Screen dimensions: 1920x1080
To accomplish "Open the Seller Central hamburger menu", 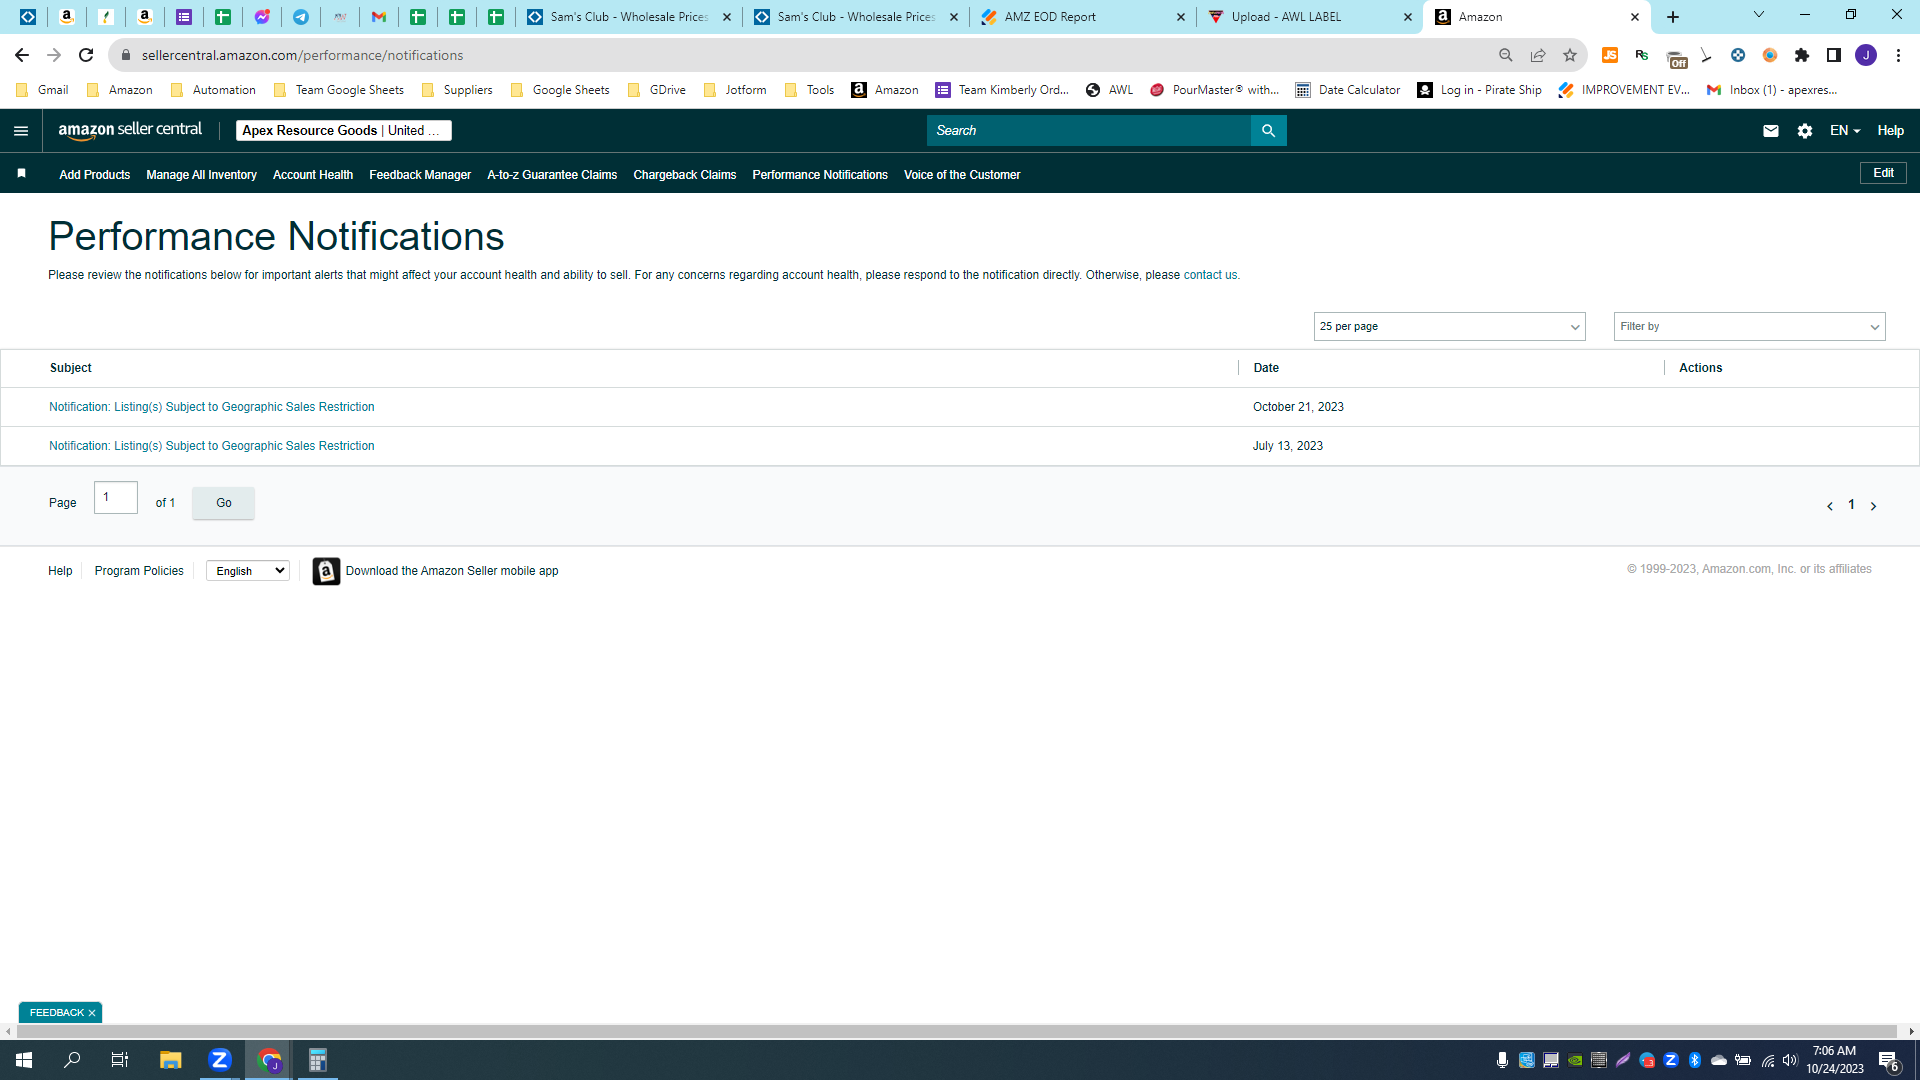I will click(21, 131).
